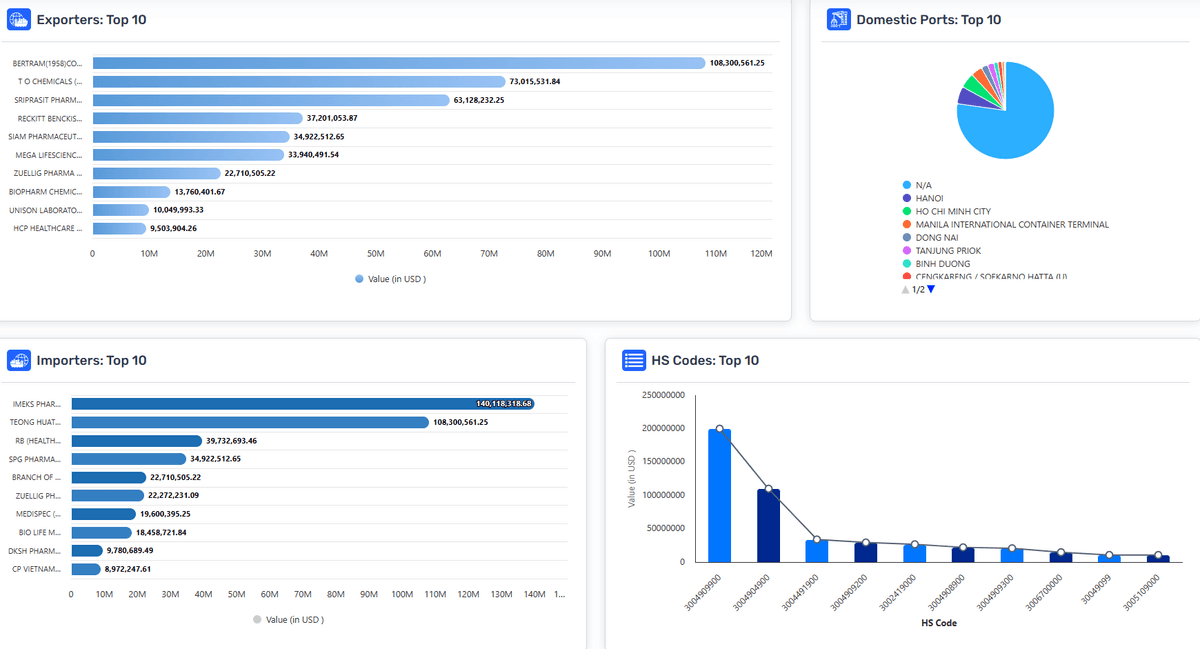Go to next legend page arrow
This screenshot has height=649, width=1200.
931,289
